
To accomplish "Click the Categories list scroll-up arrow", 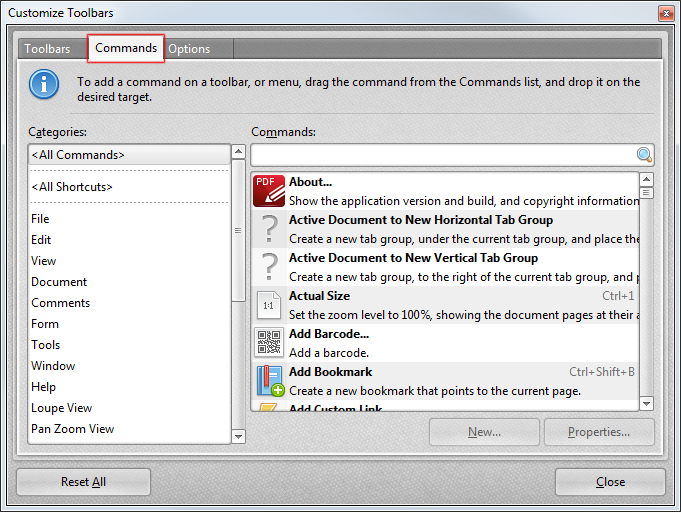I will 238,152.
